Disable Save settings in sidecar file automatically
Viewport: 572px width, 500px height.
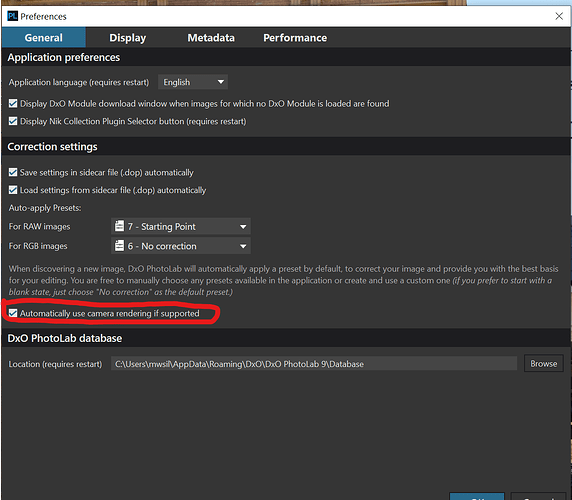click(13, 172)
